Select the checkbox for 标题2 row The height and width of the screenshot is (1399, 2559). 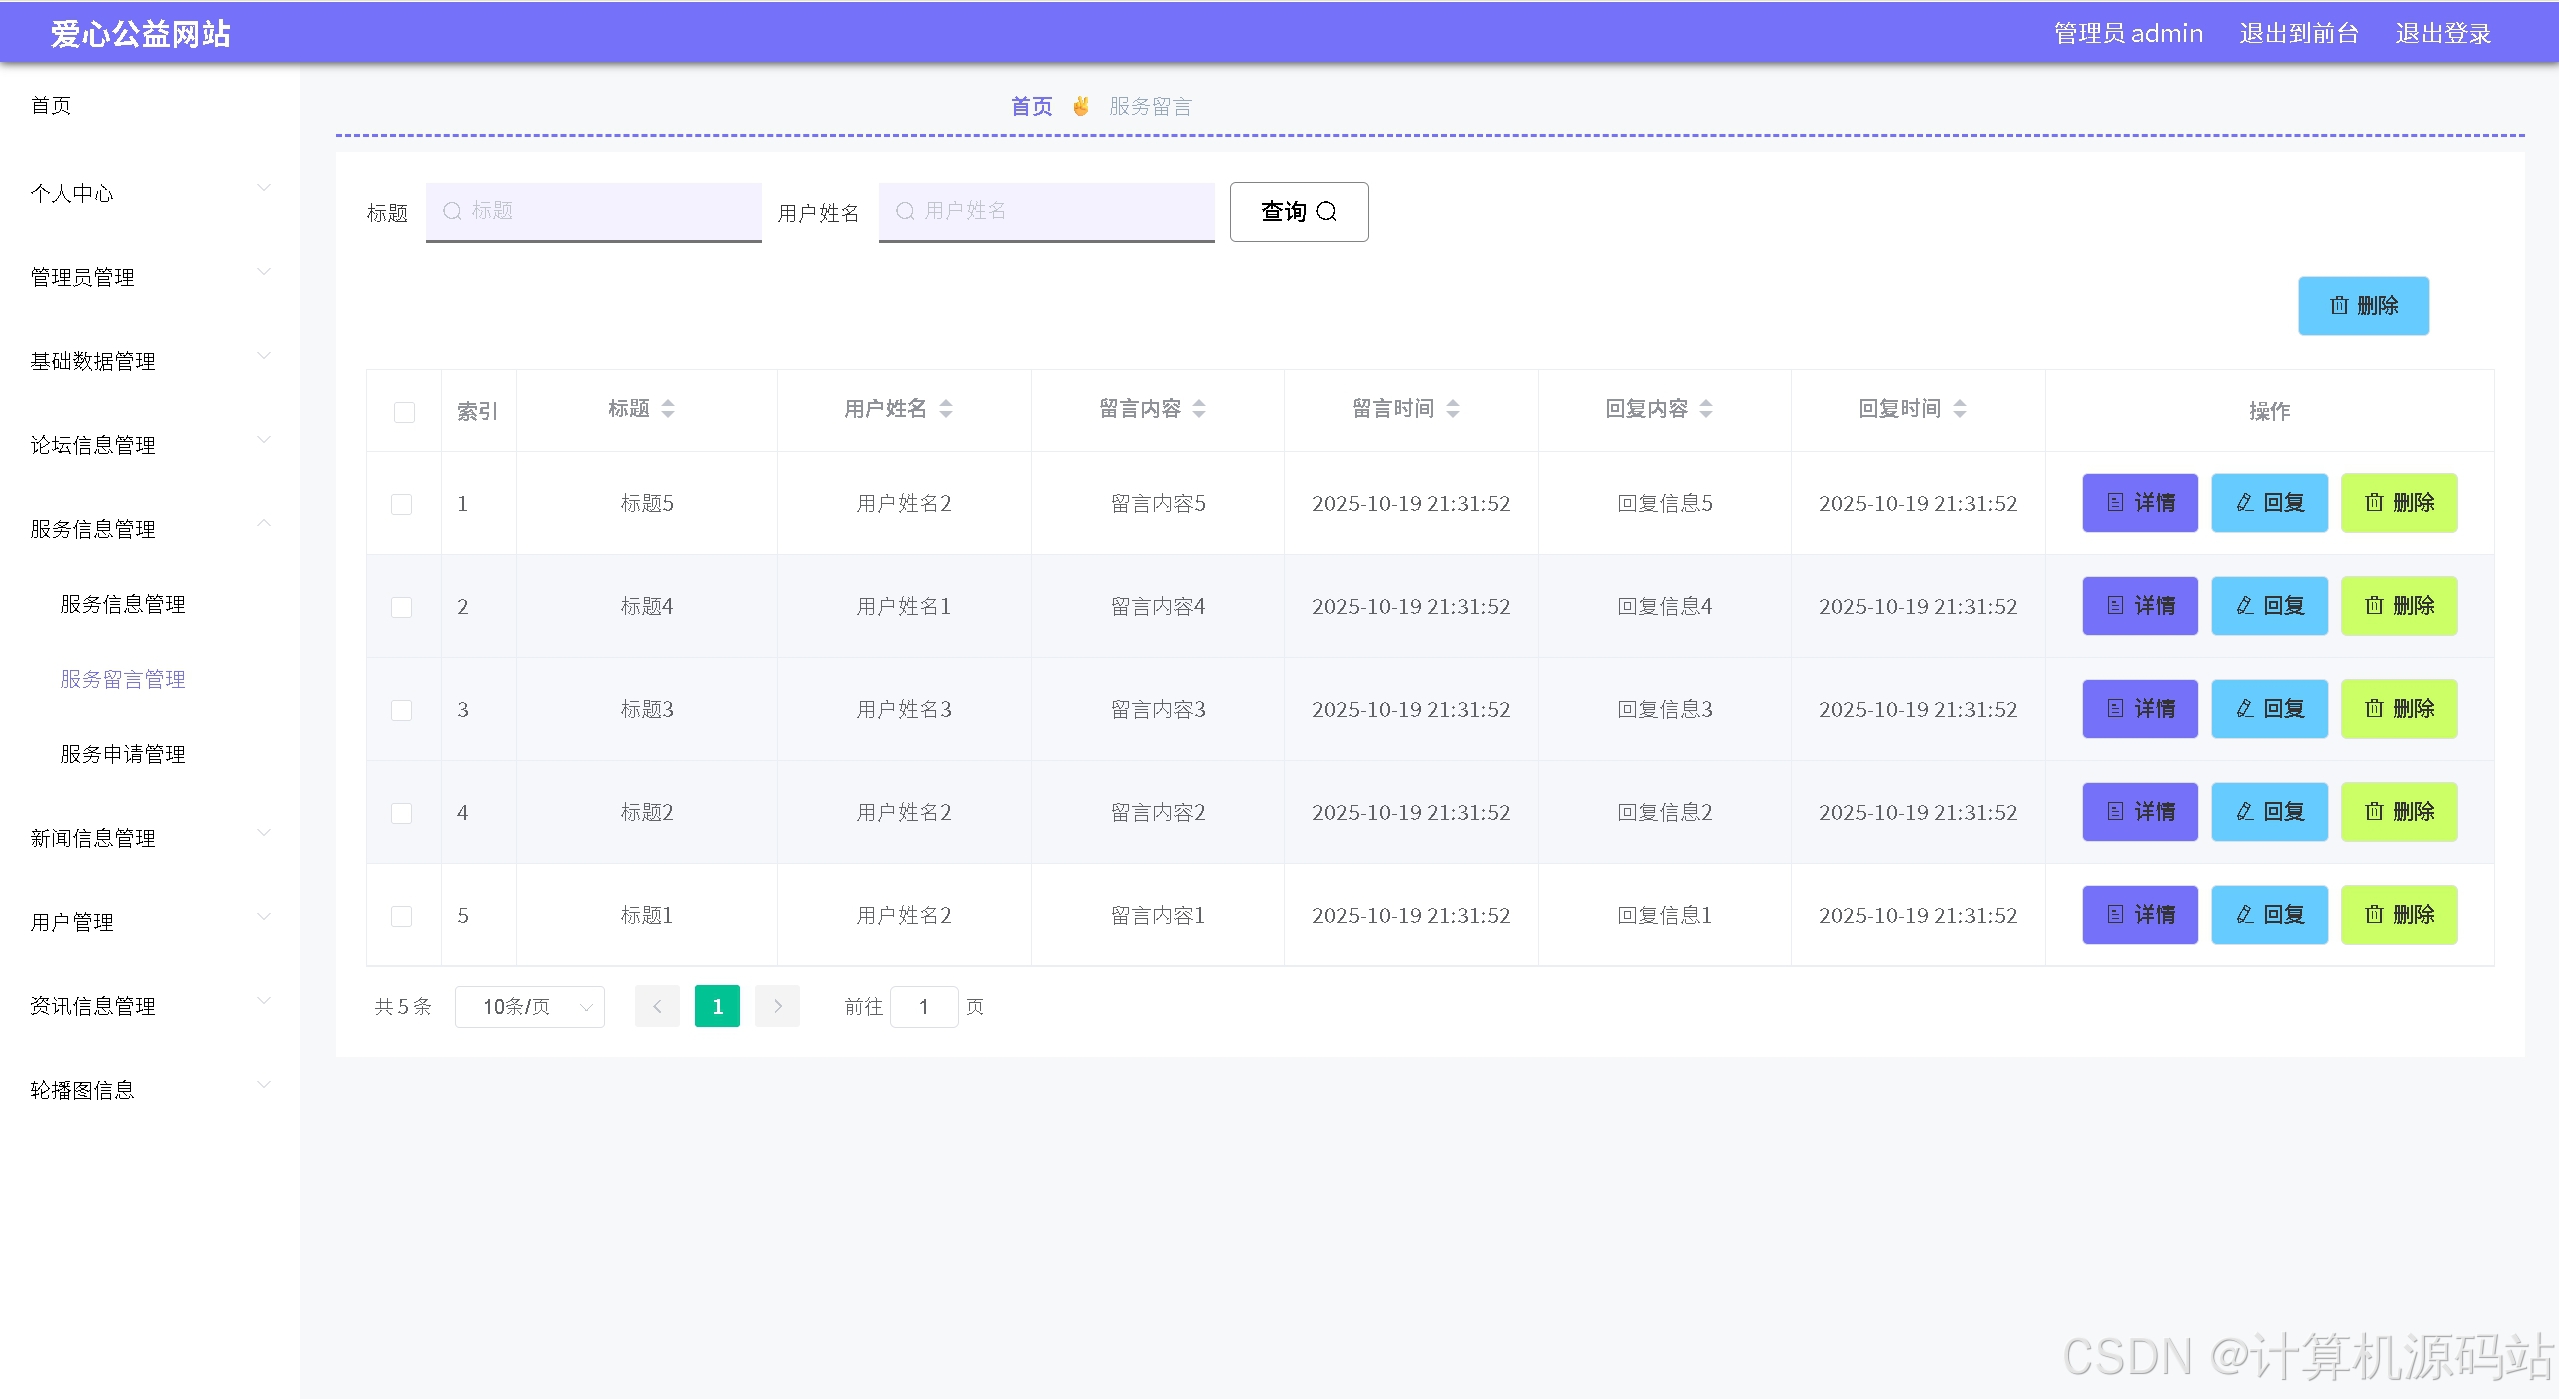(401, 813)
